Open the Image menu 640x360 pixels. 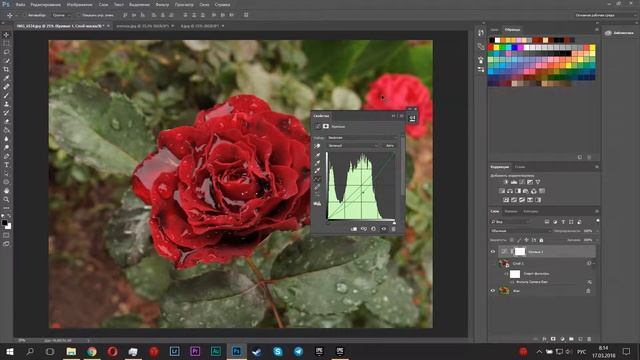(79, 4)
